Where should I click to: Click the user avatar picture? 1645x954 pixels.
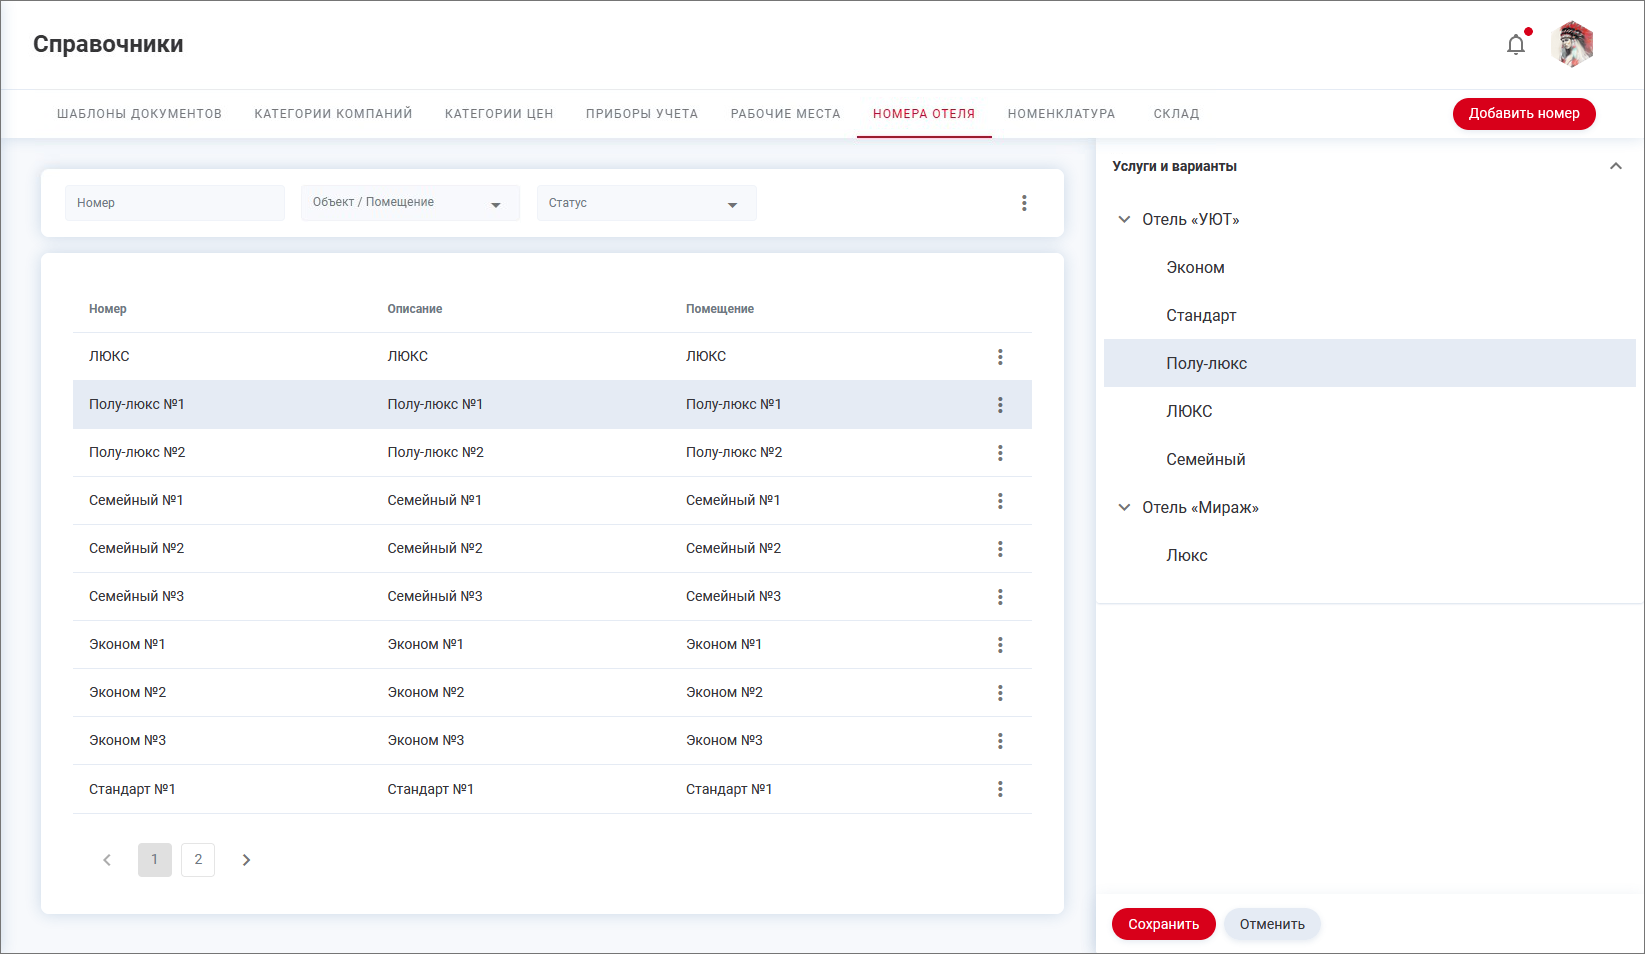(1572, 45)
